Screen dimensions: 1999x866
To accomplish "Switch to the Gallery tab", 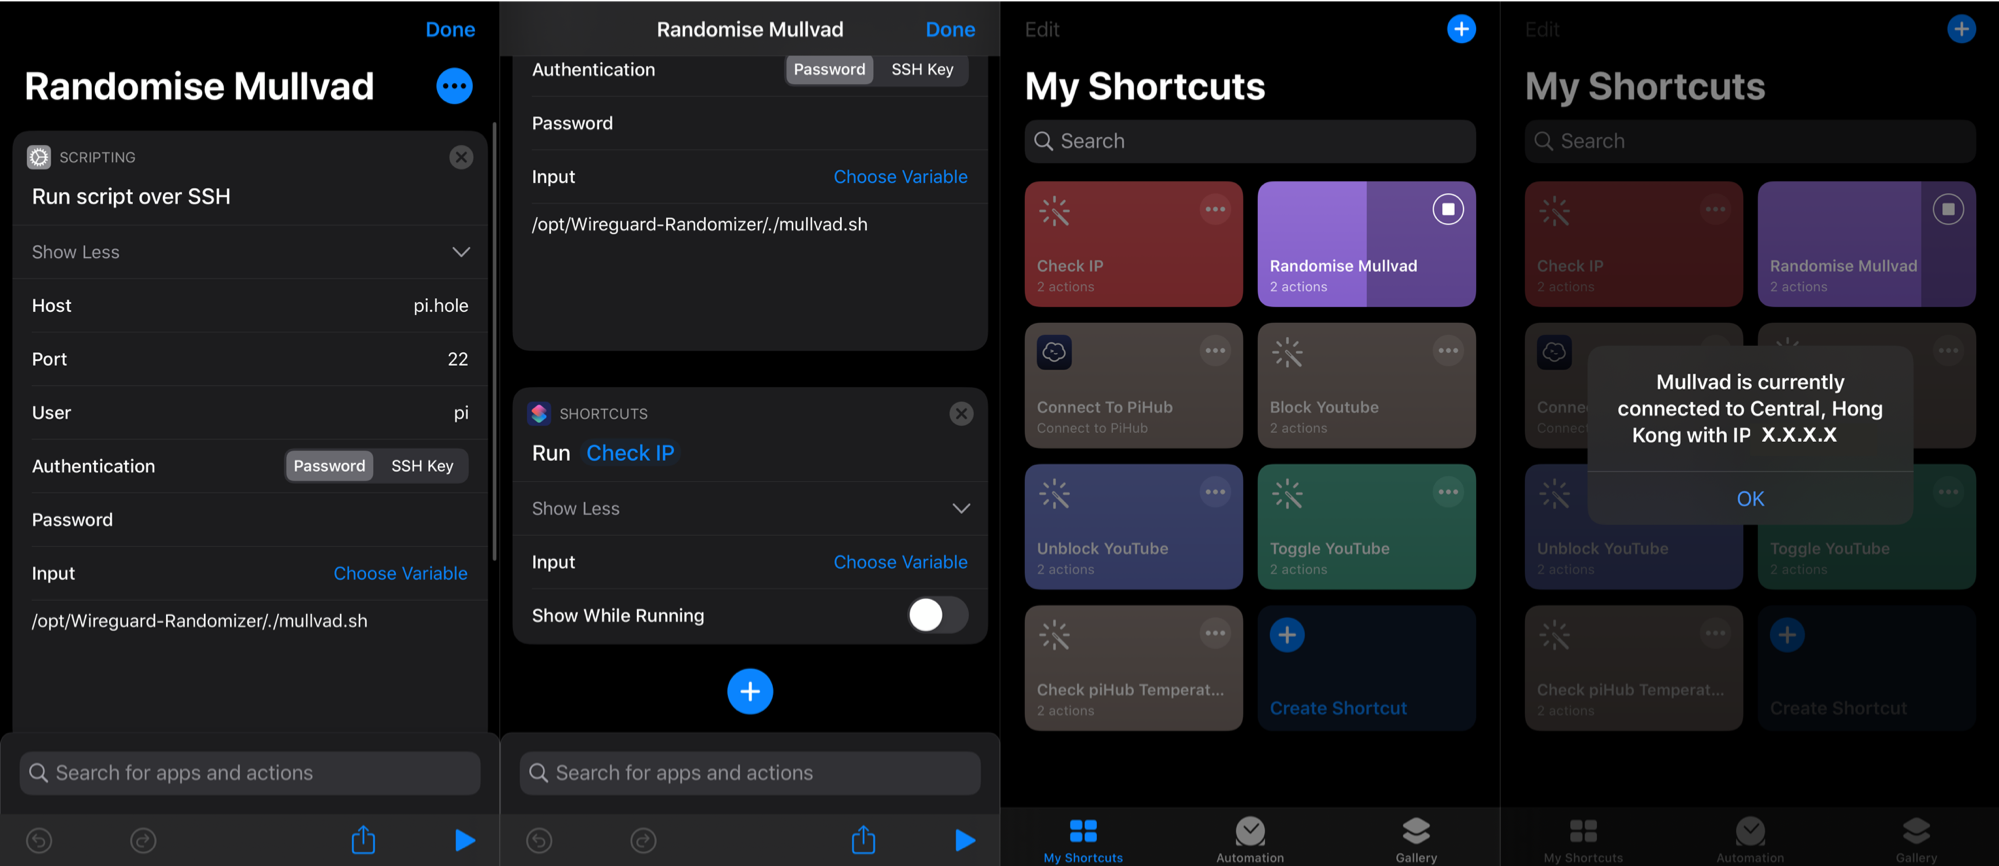I will (x=1416, y=838).
